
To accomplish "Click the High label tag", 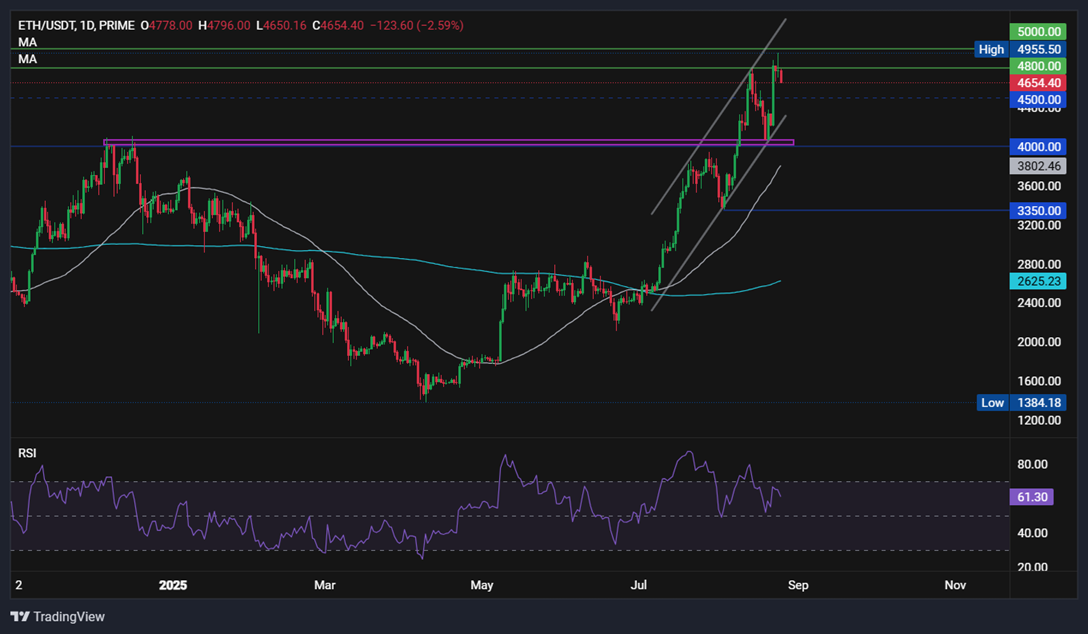I will pyautogui.click(x=991, y=49).
